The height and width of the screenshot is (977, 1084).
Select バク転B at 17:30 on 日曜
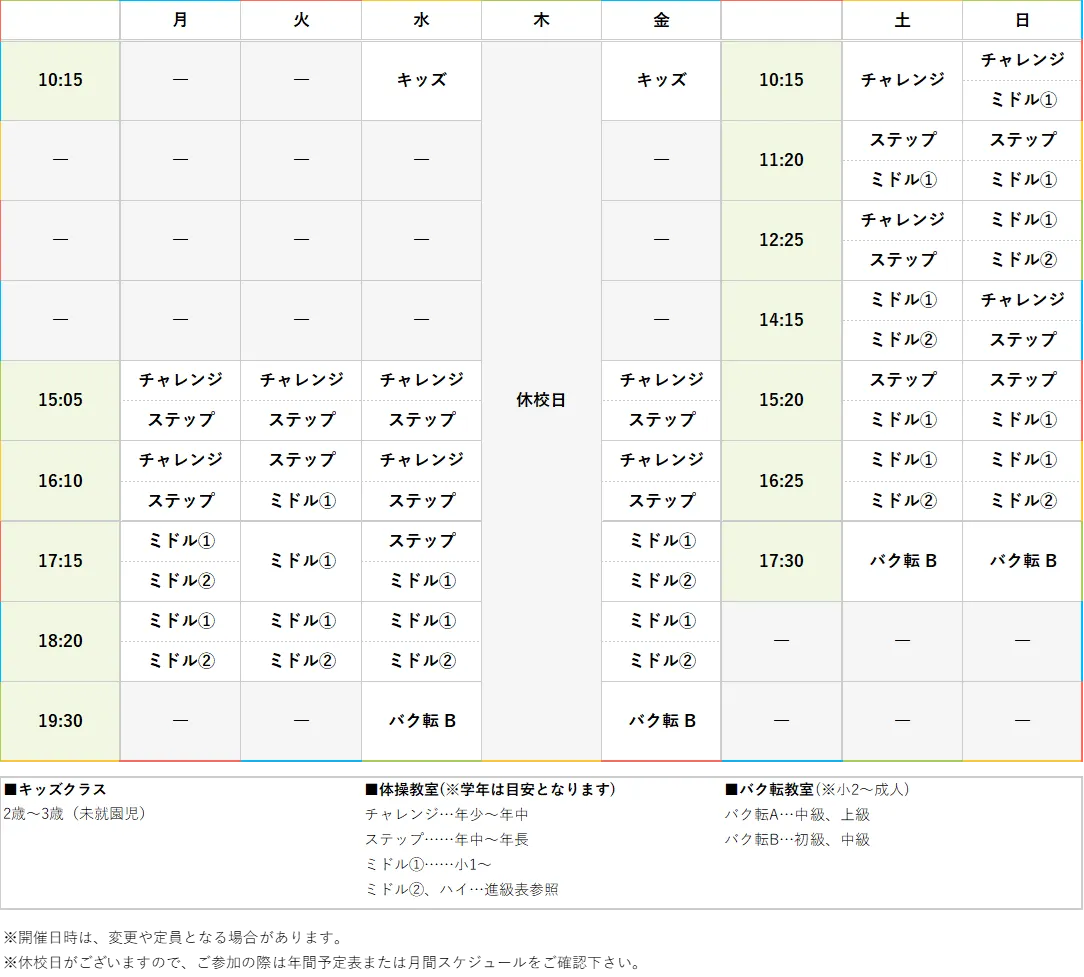click(x=1021, y=561)
